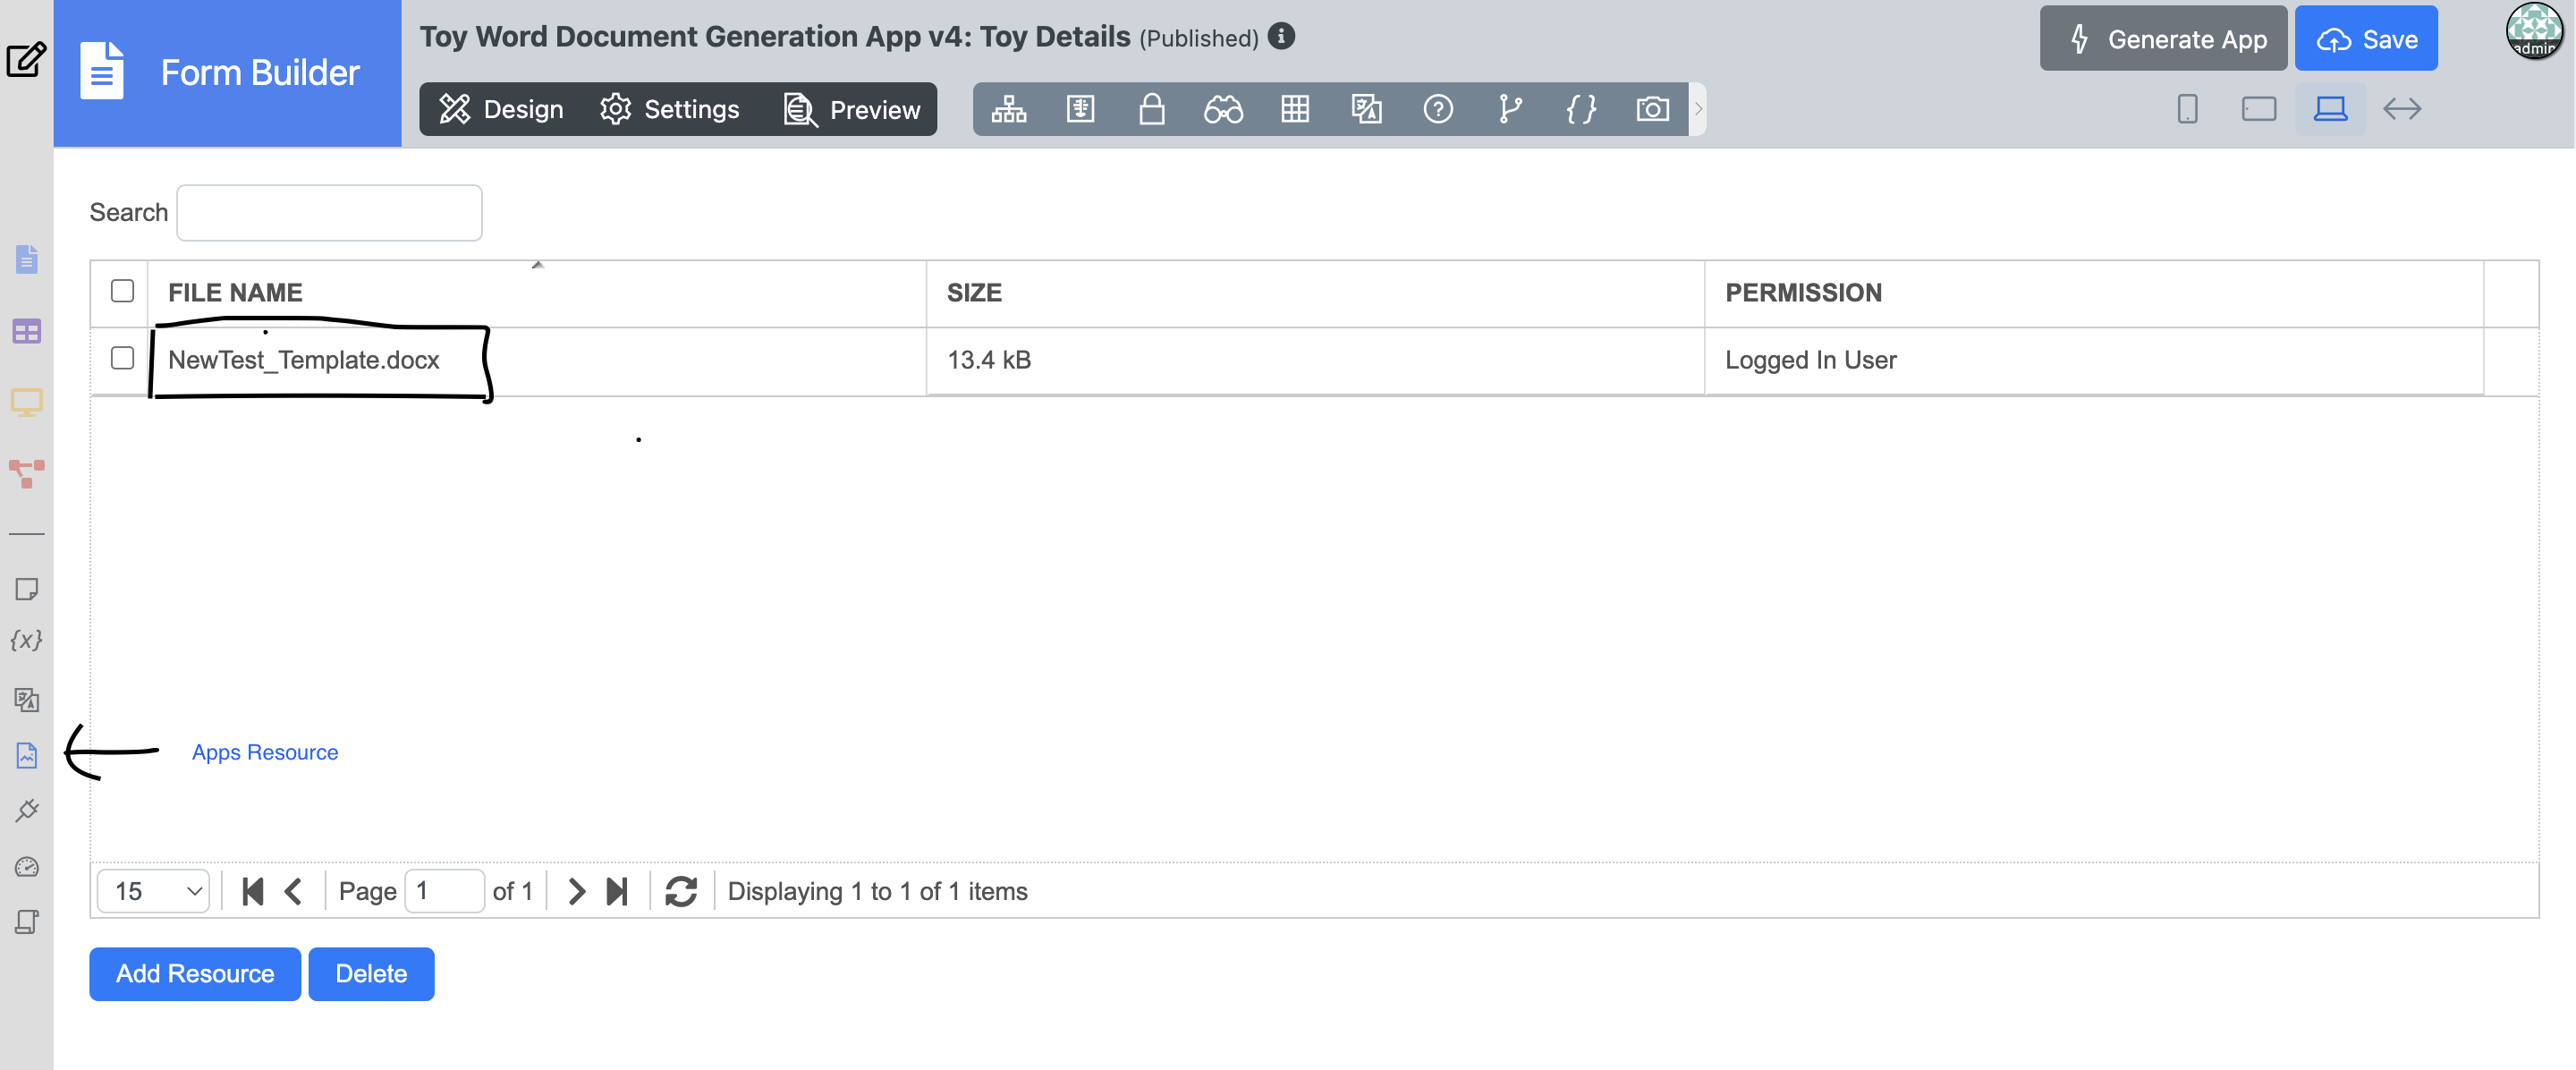Image resolution: width=2576 pixels, height=1070 pixels.
Task: Click the camera screenshot icon in toolbar
Action: pyautogui.click(x=1652, y=109)
